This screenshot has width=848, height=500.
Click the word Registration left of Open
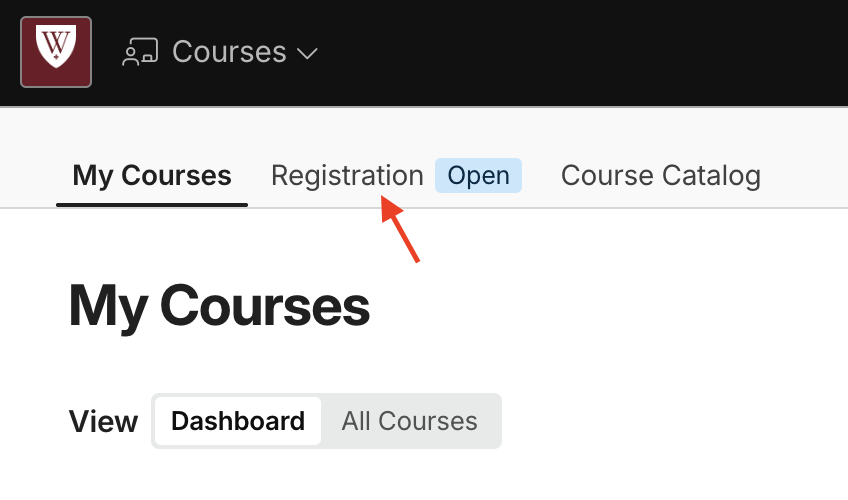[x=347, y=176]
